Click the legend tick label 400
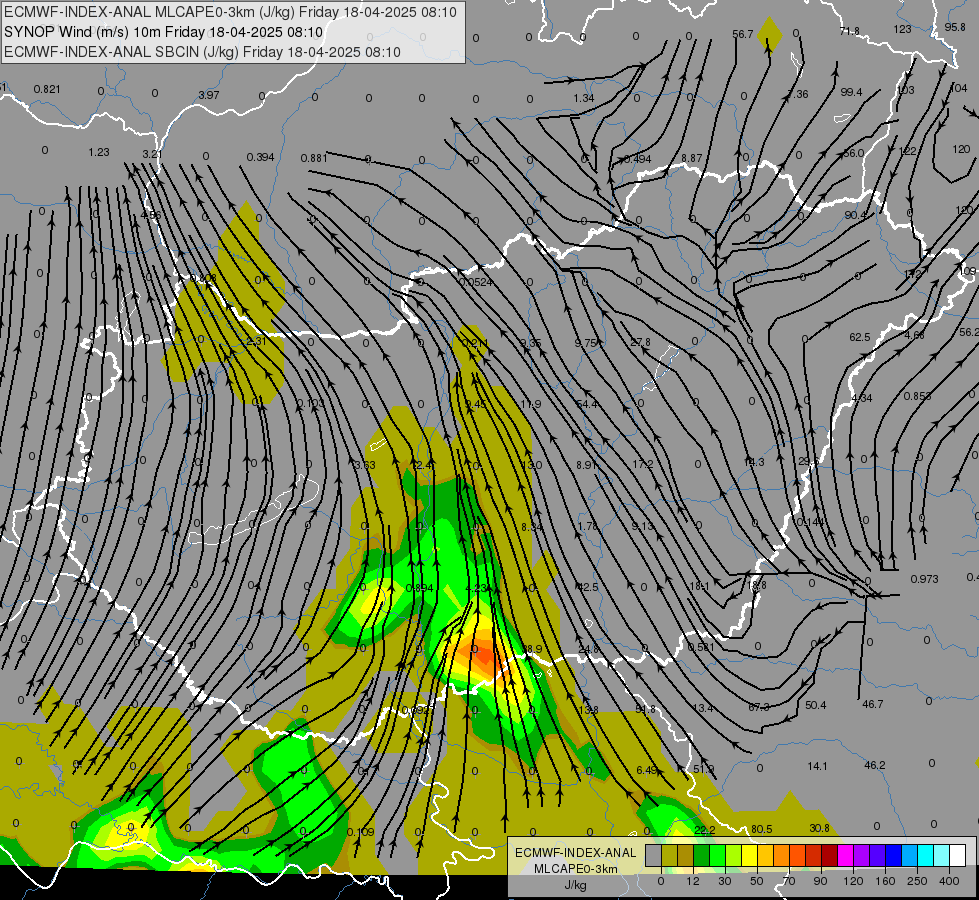This screenshot has height=900, width=979. coord(949,881)
